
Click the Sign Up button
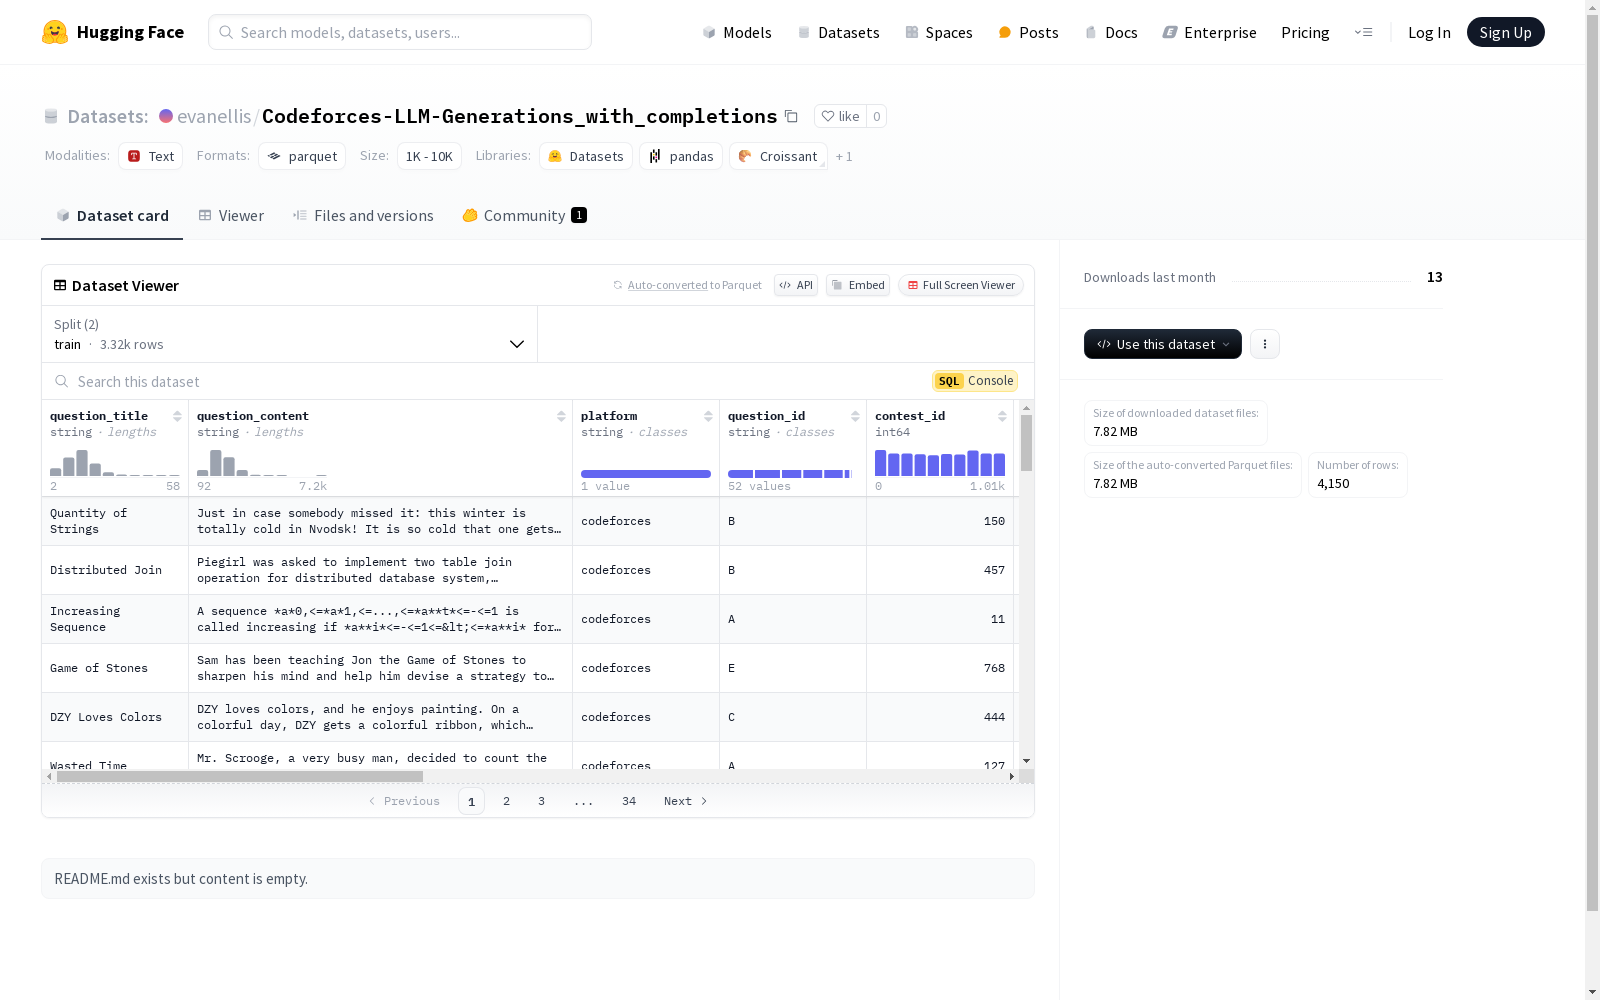click(1506, 32)
